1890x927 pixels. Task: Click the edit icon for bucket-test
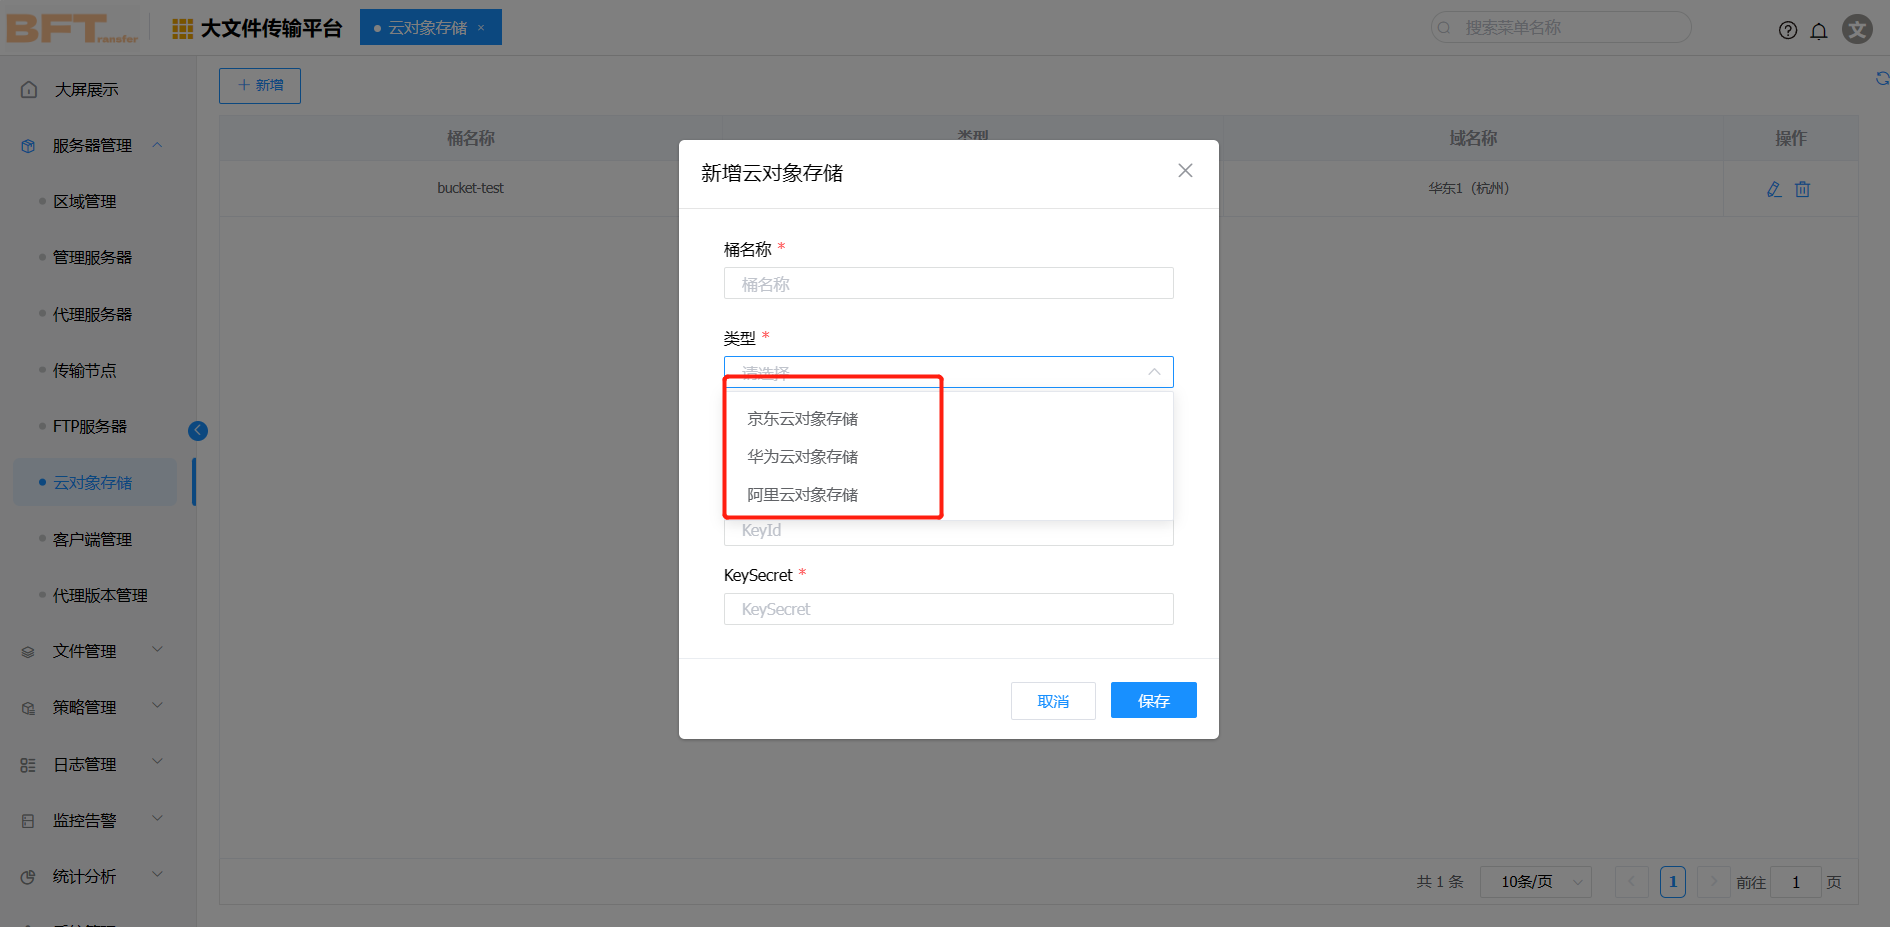pos(1774,189)
